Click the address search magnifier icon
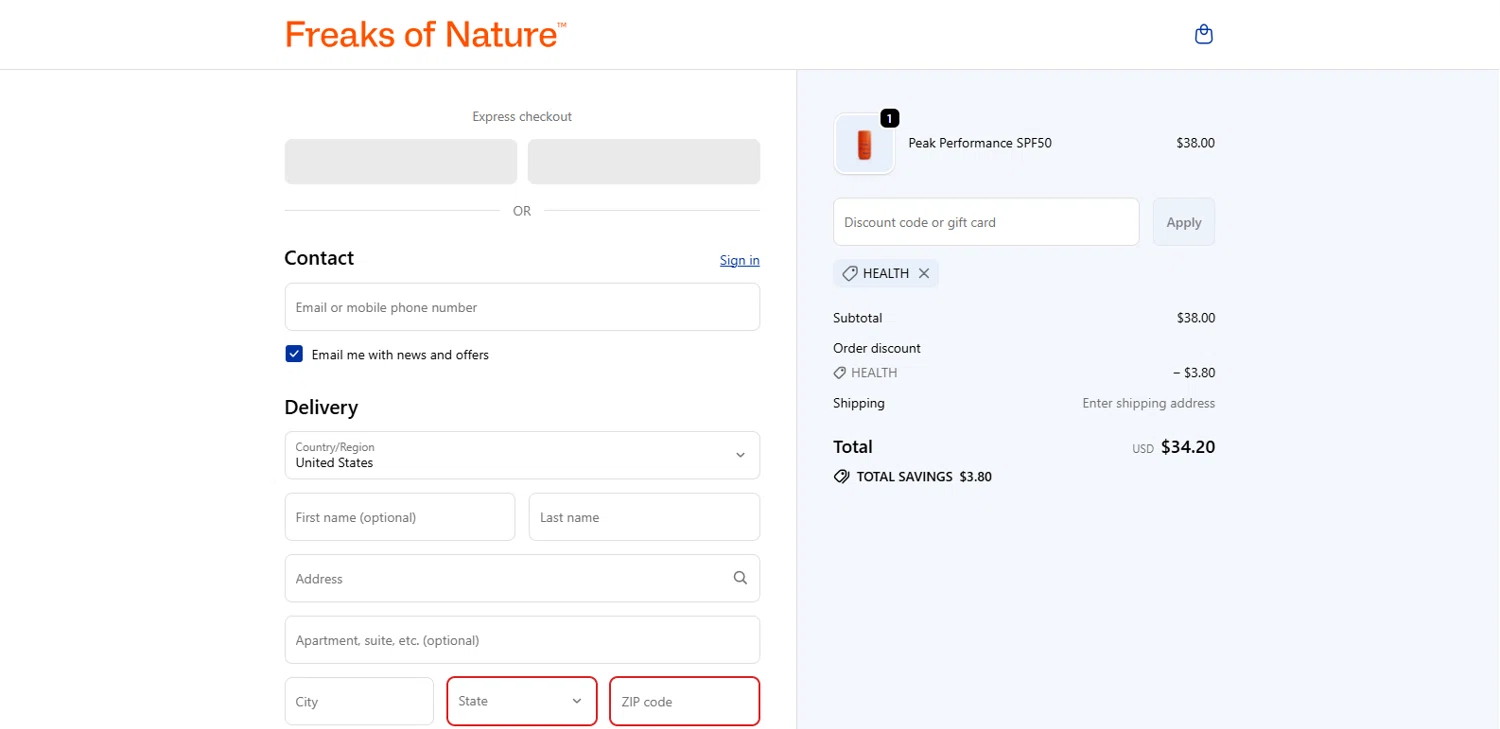Screen dimensions: 1500x729 (x=740, y=578)
